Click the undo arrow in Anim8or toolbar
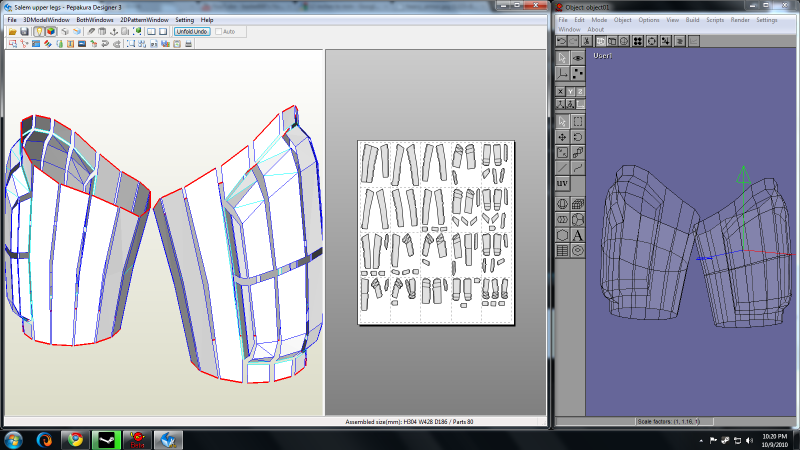Screen dimensions: 800x450 pos(561,41)
